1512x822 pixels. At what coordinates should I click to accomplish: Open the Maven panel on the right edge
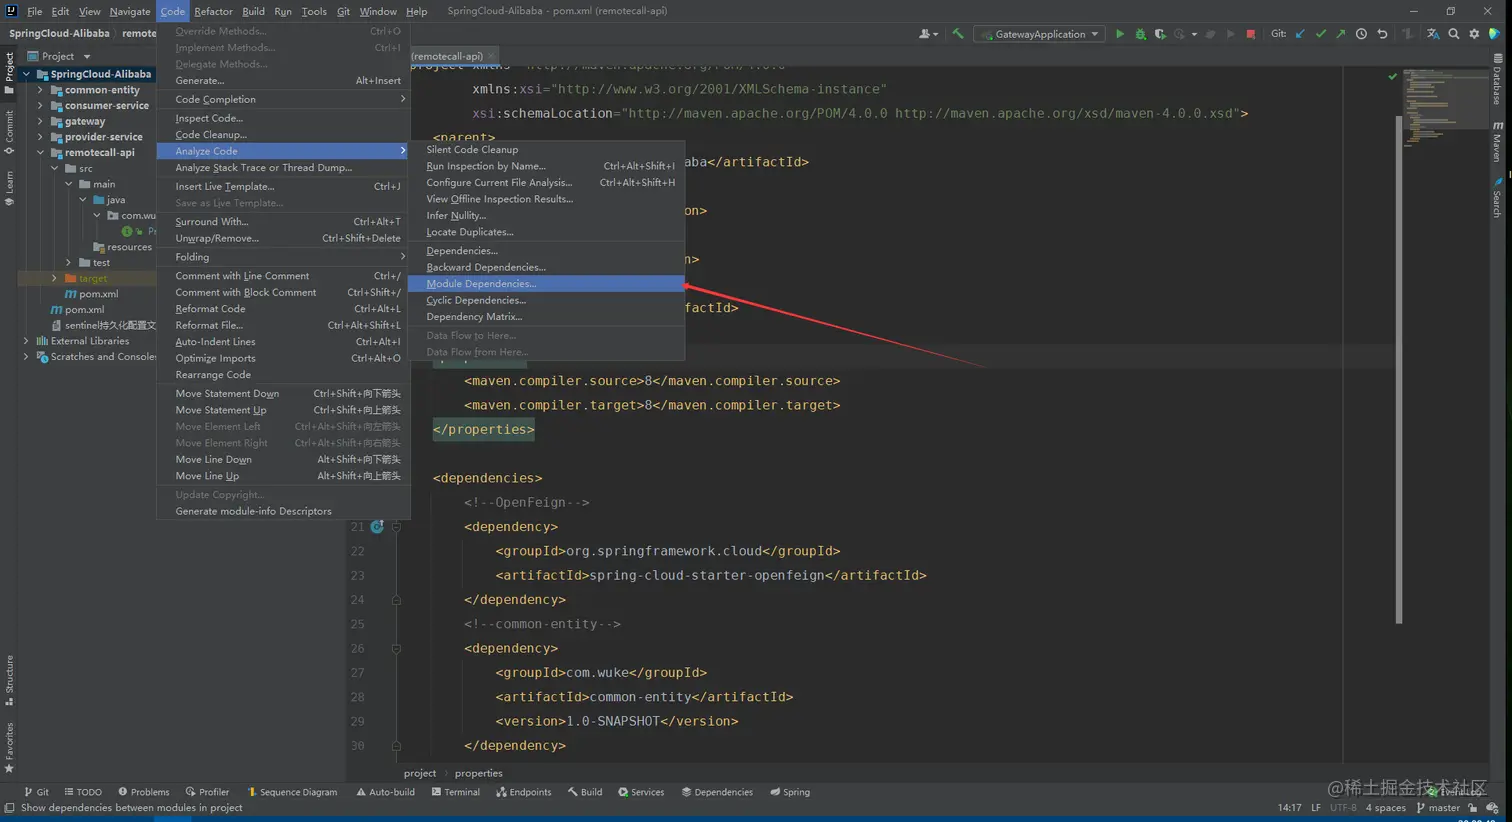pos(1497,140)
